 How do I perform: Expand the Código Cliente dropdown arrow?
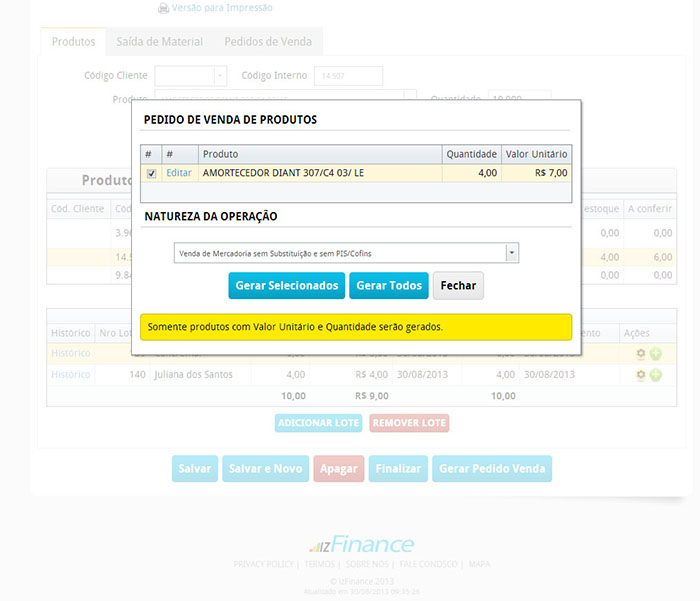pos(219,76)
